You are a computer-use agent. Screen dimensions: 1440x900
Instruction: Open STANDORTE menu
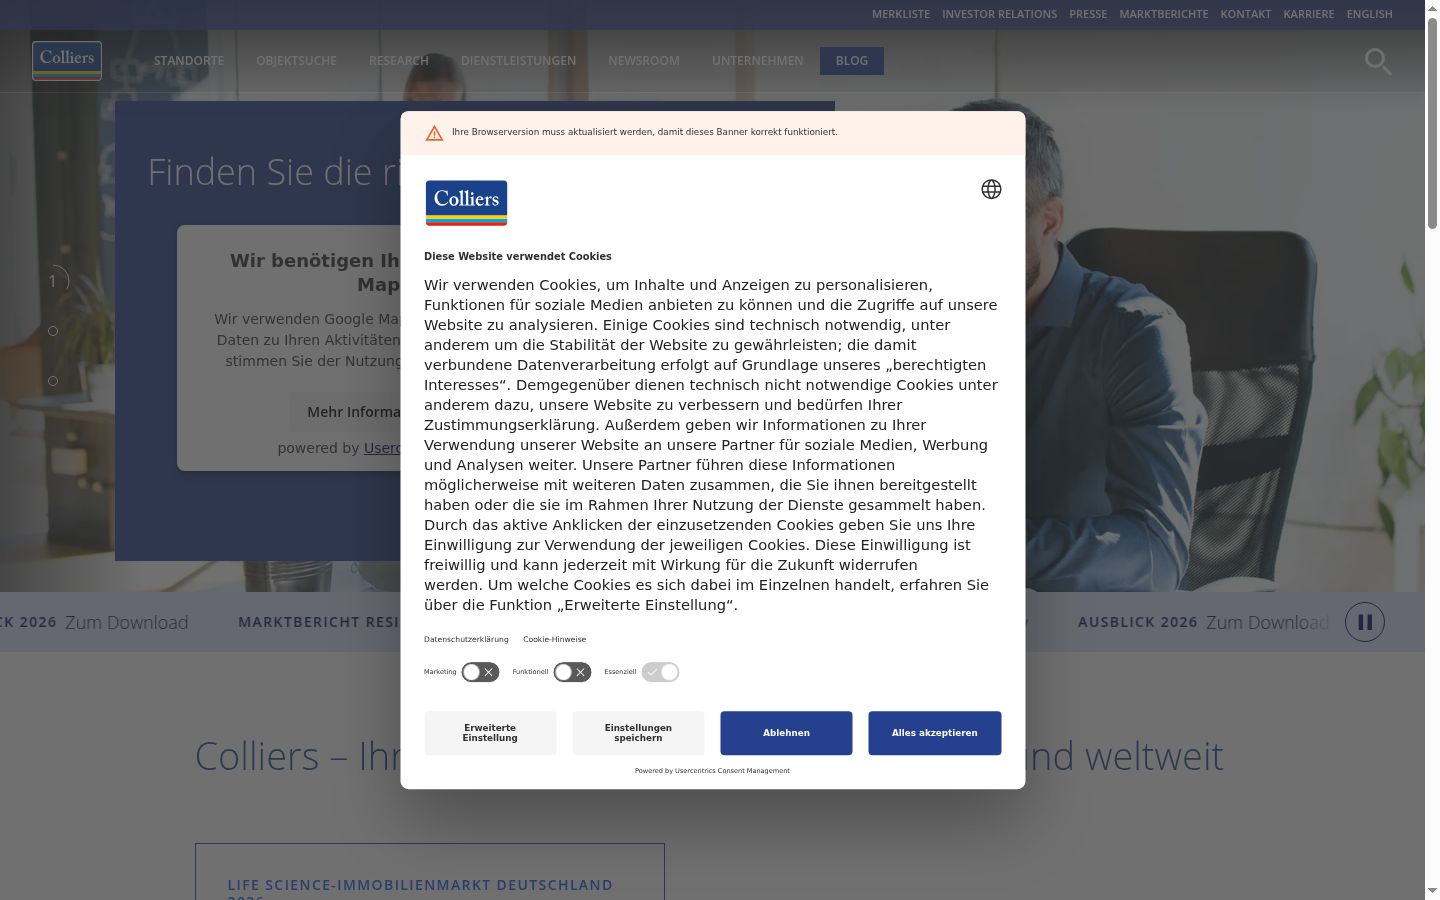[x=189, y=61]
